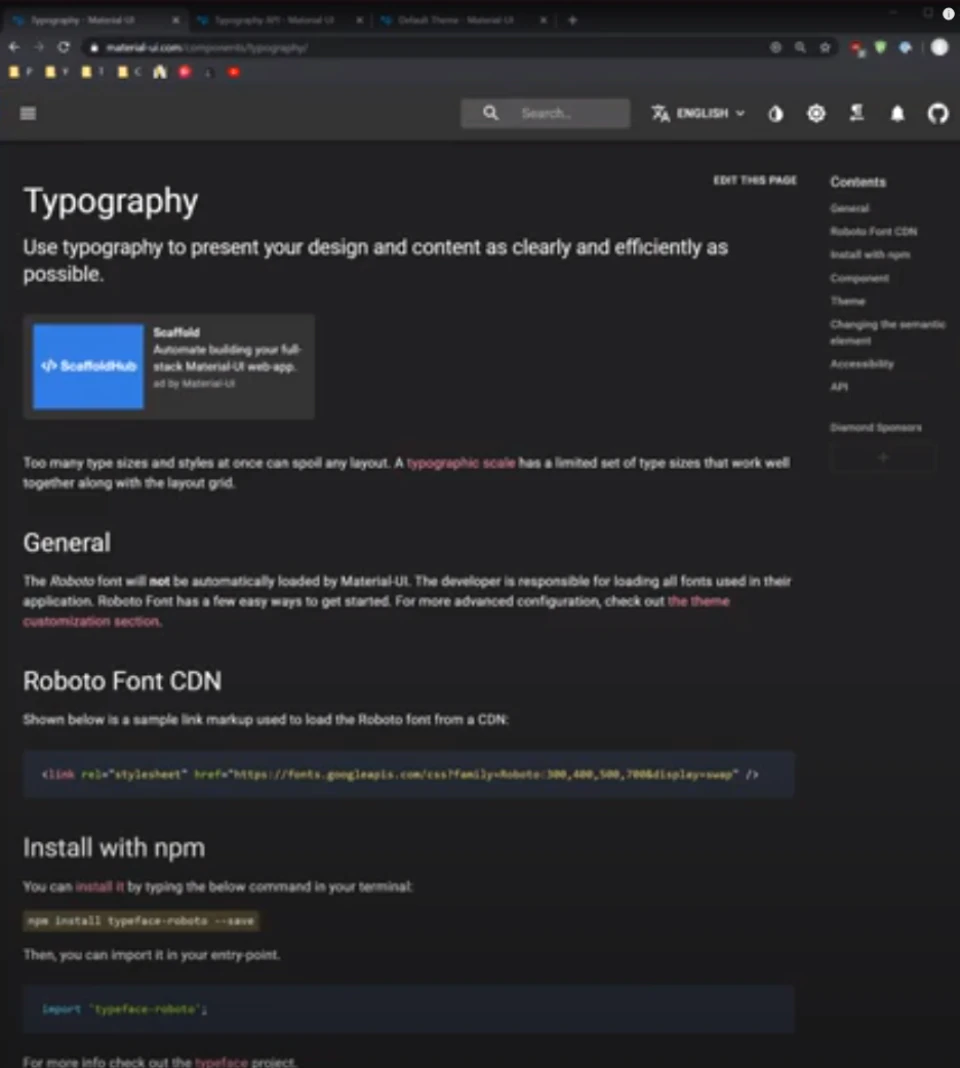Switch to the Default Theme tab
This screenshot has height=1068, width=960.
click(x=462, y=20)
